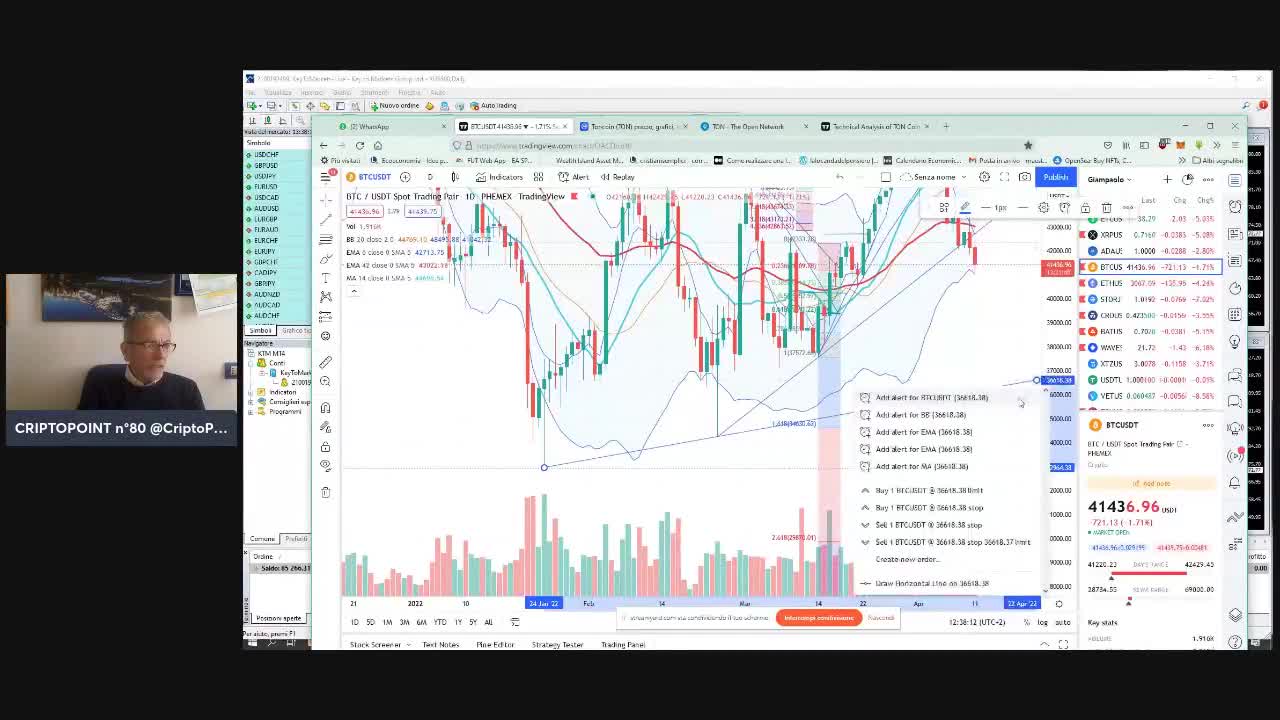Change the 1D interval selector
This screenshot has height=720, width=1280.
[x=430, y=177]
